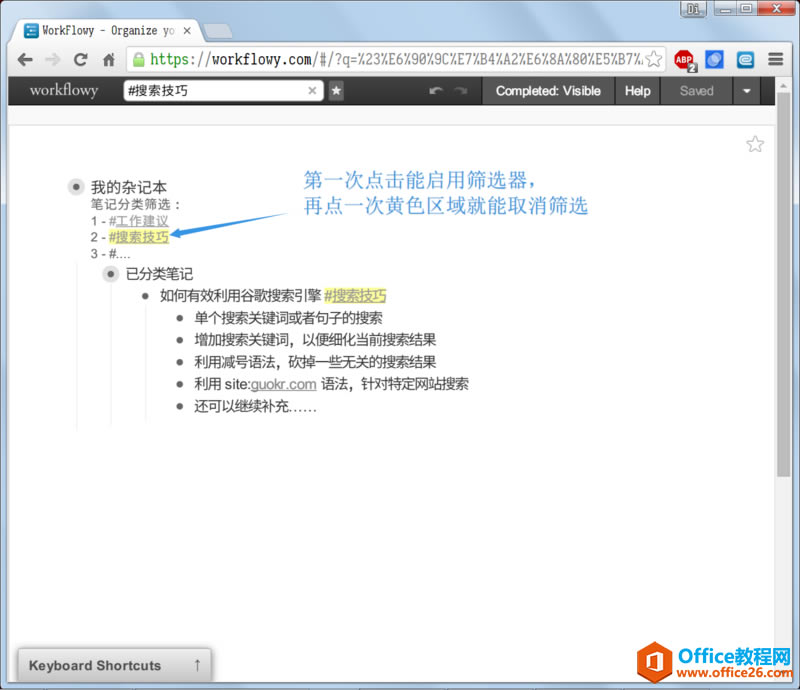Screen dimensions: 800x690
Task: Open the Help menu in WorkFlowy
Action: coord(637,91)
